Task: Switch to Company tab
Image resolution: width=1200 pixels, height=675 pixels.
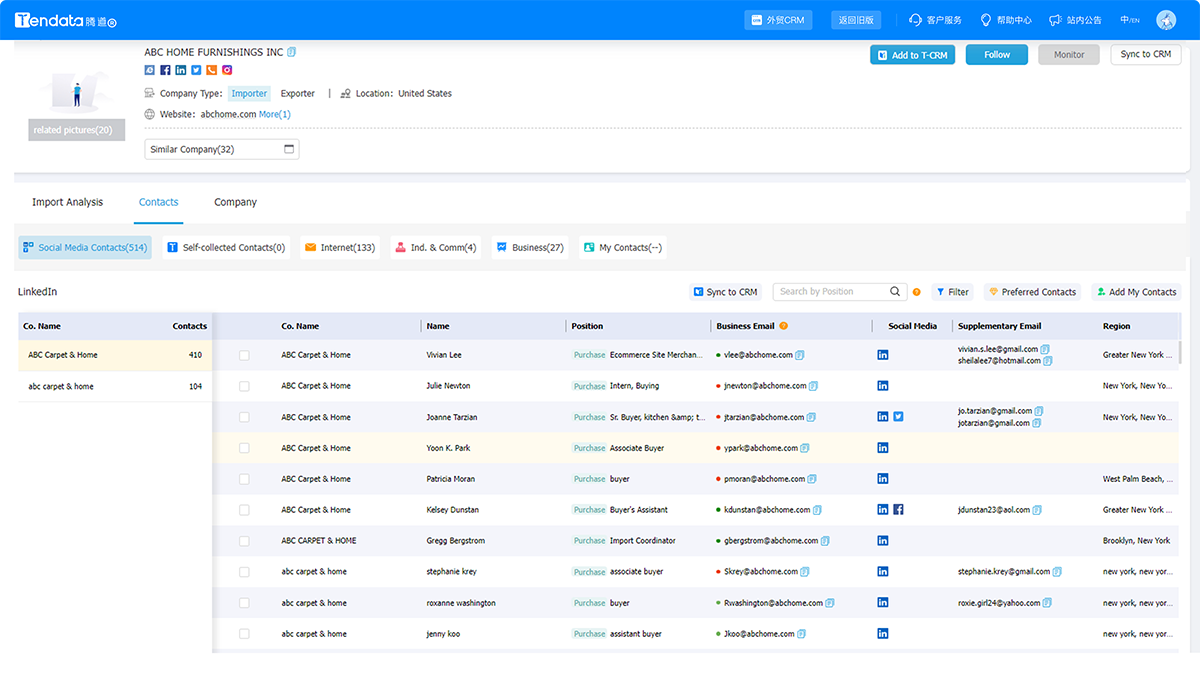Action: pos(235,202)
